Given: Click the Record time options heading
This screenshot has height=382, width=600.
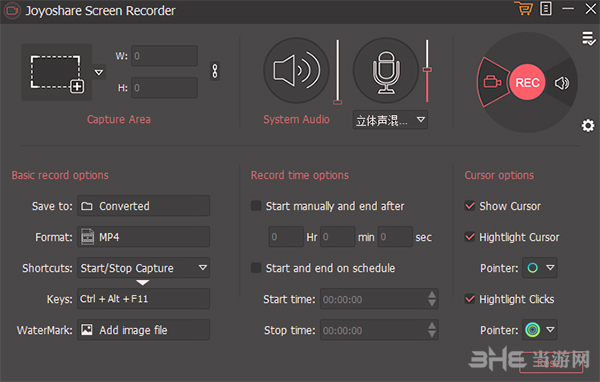Looking at the screenshot, I should (x=300, y=175).
